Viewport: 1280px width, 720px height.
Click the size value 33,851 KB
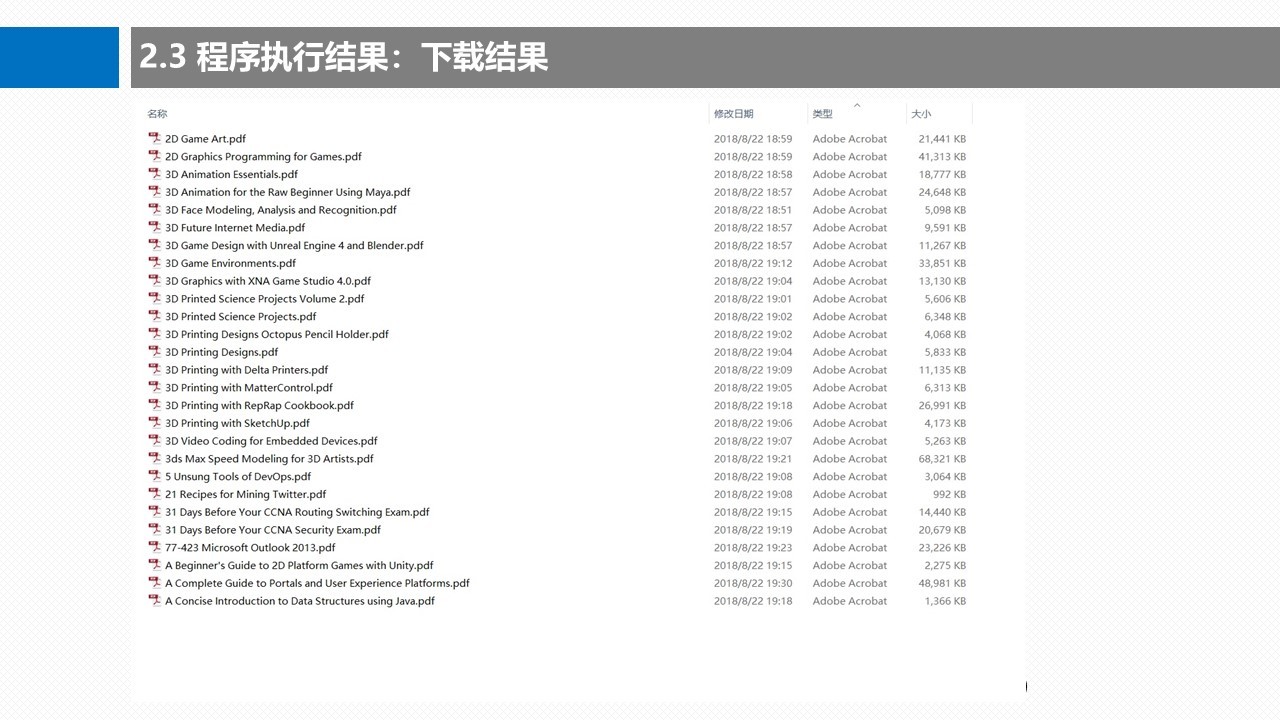[942, 263]
